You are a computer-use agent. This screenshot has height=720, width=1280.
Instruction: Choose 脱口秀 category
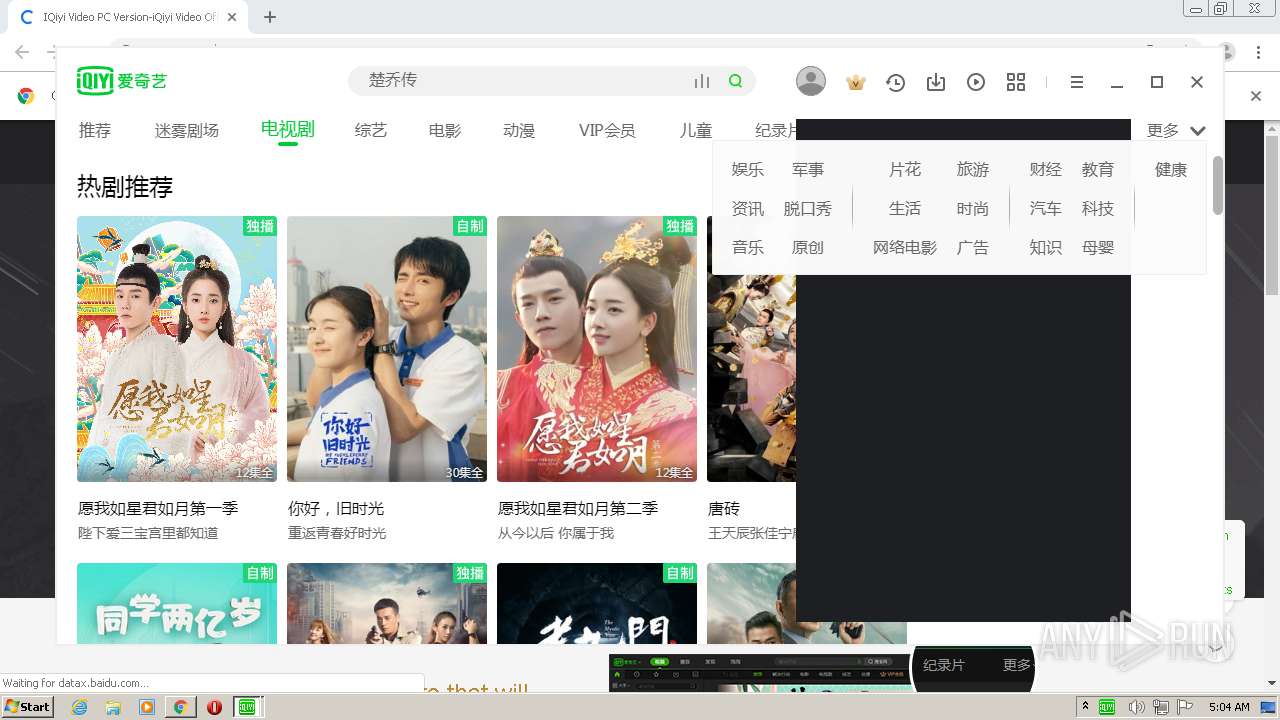tap(808, 209)
